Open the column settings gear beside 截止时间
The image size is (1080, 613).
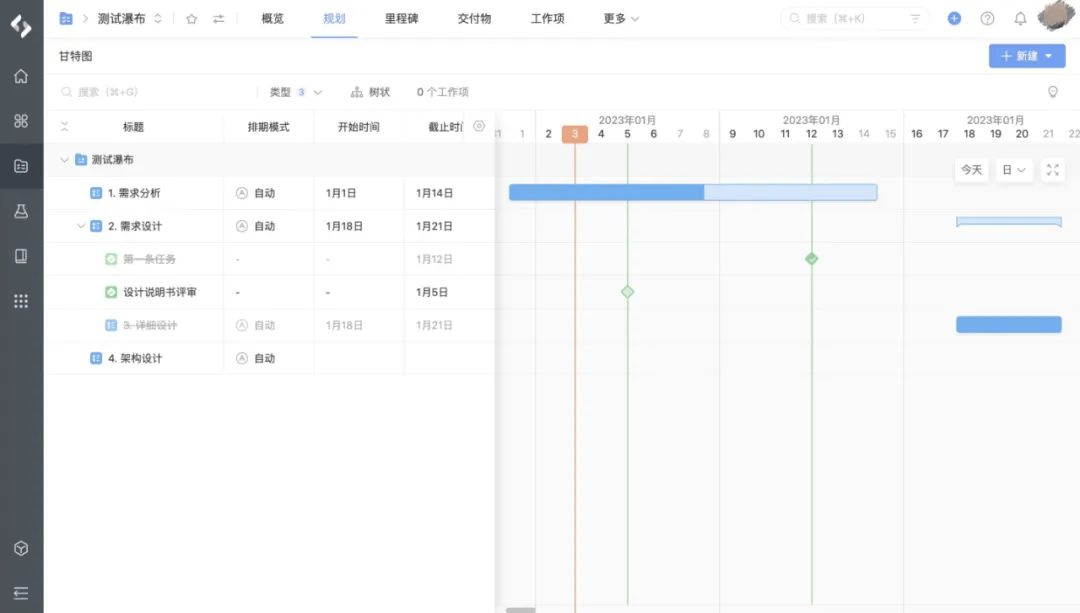coord(478,127)
